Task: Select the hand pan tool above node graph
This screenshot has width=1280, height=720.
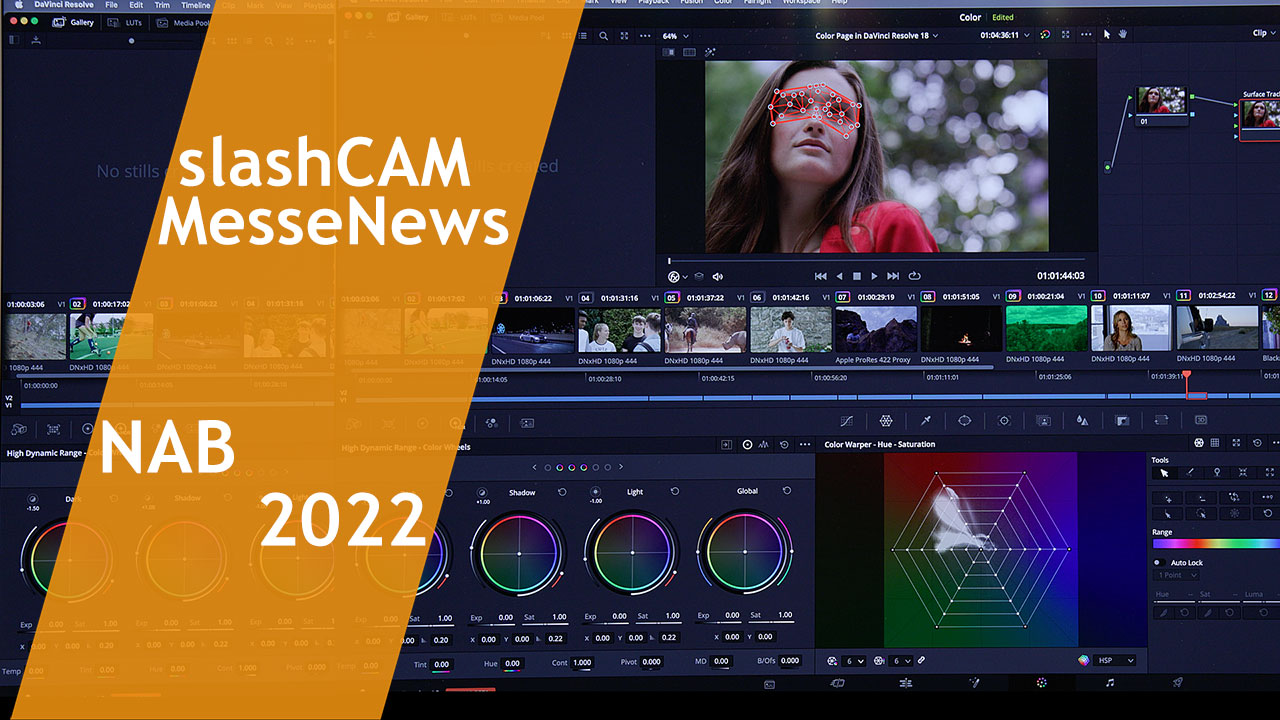Action: tap(1123, 34)
